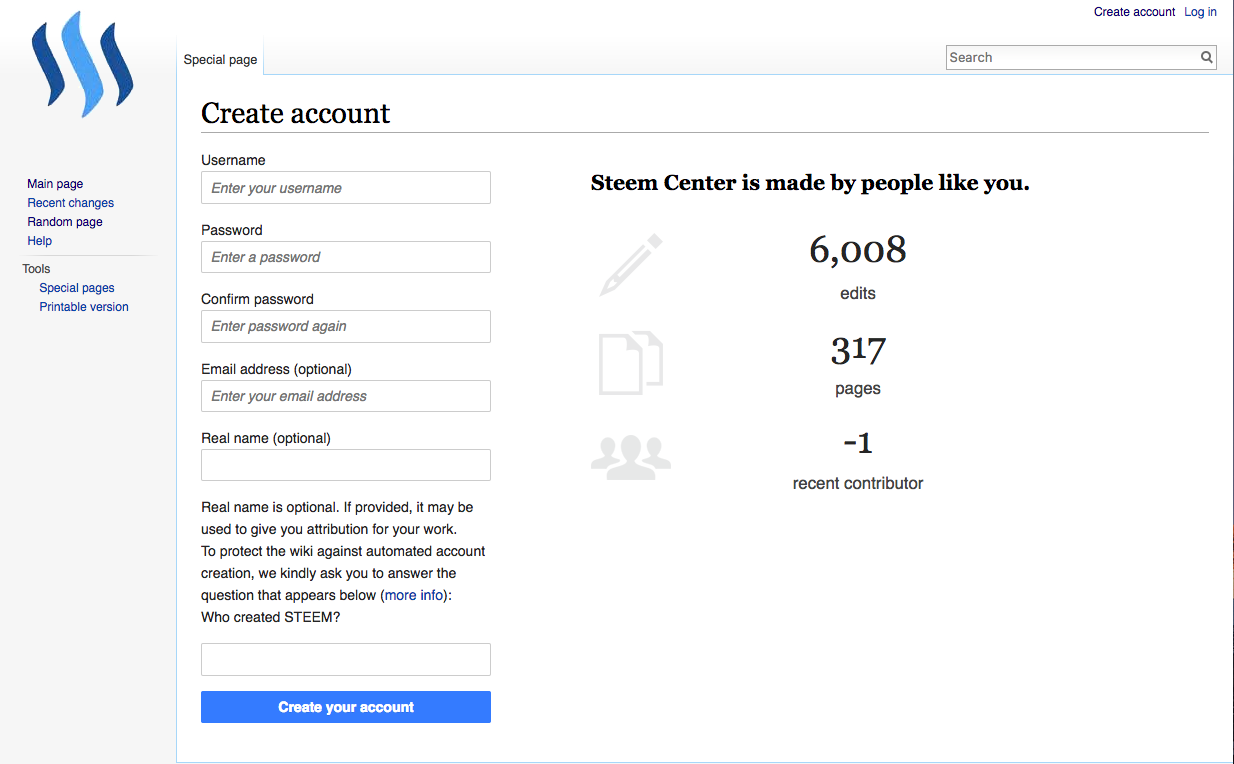The image size is (1234, 764).
Task: Click the Create account link at top
Action: 1134,12
